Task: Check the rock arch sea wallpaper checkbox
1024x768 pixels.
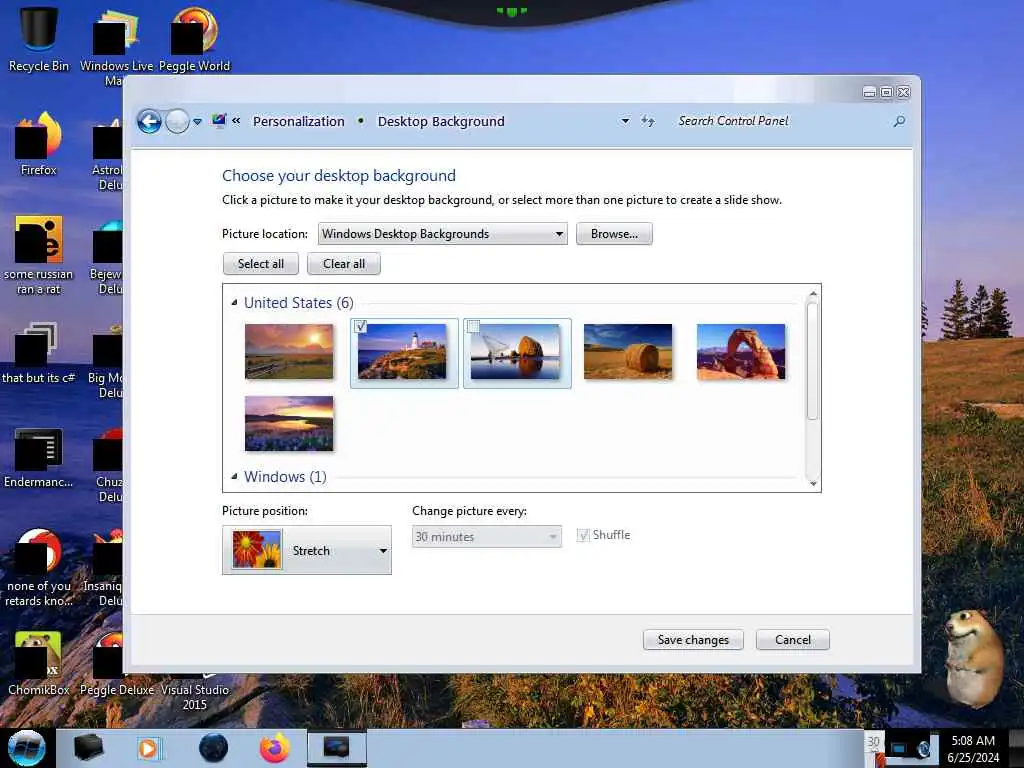Action: pos(473,327)
